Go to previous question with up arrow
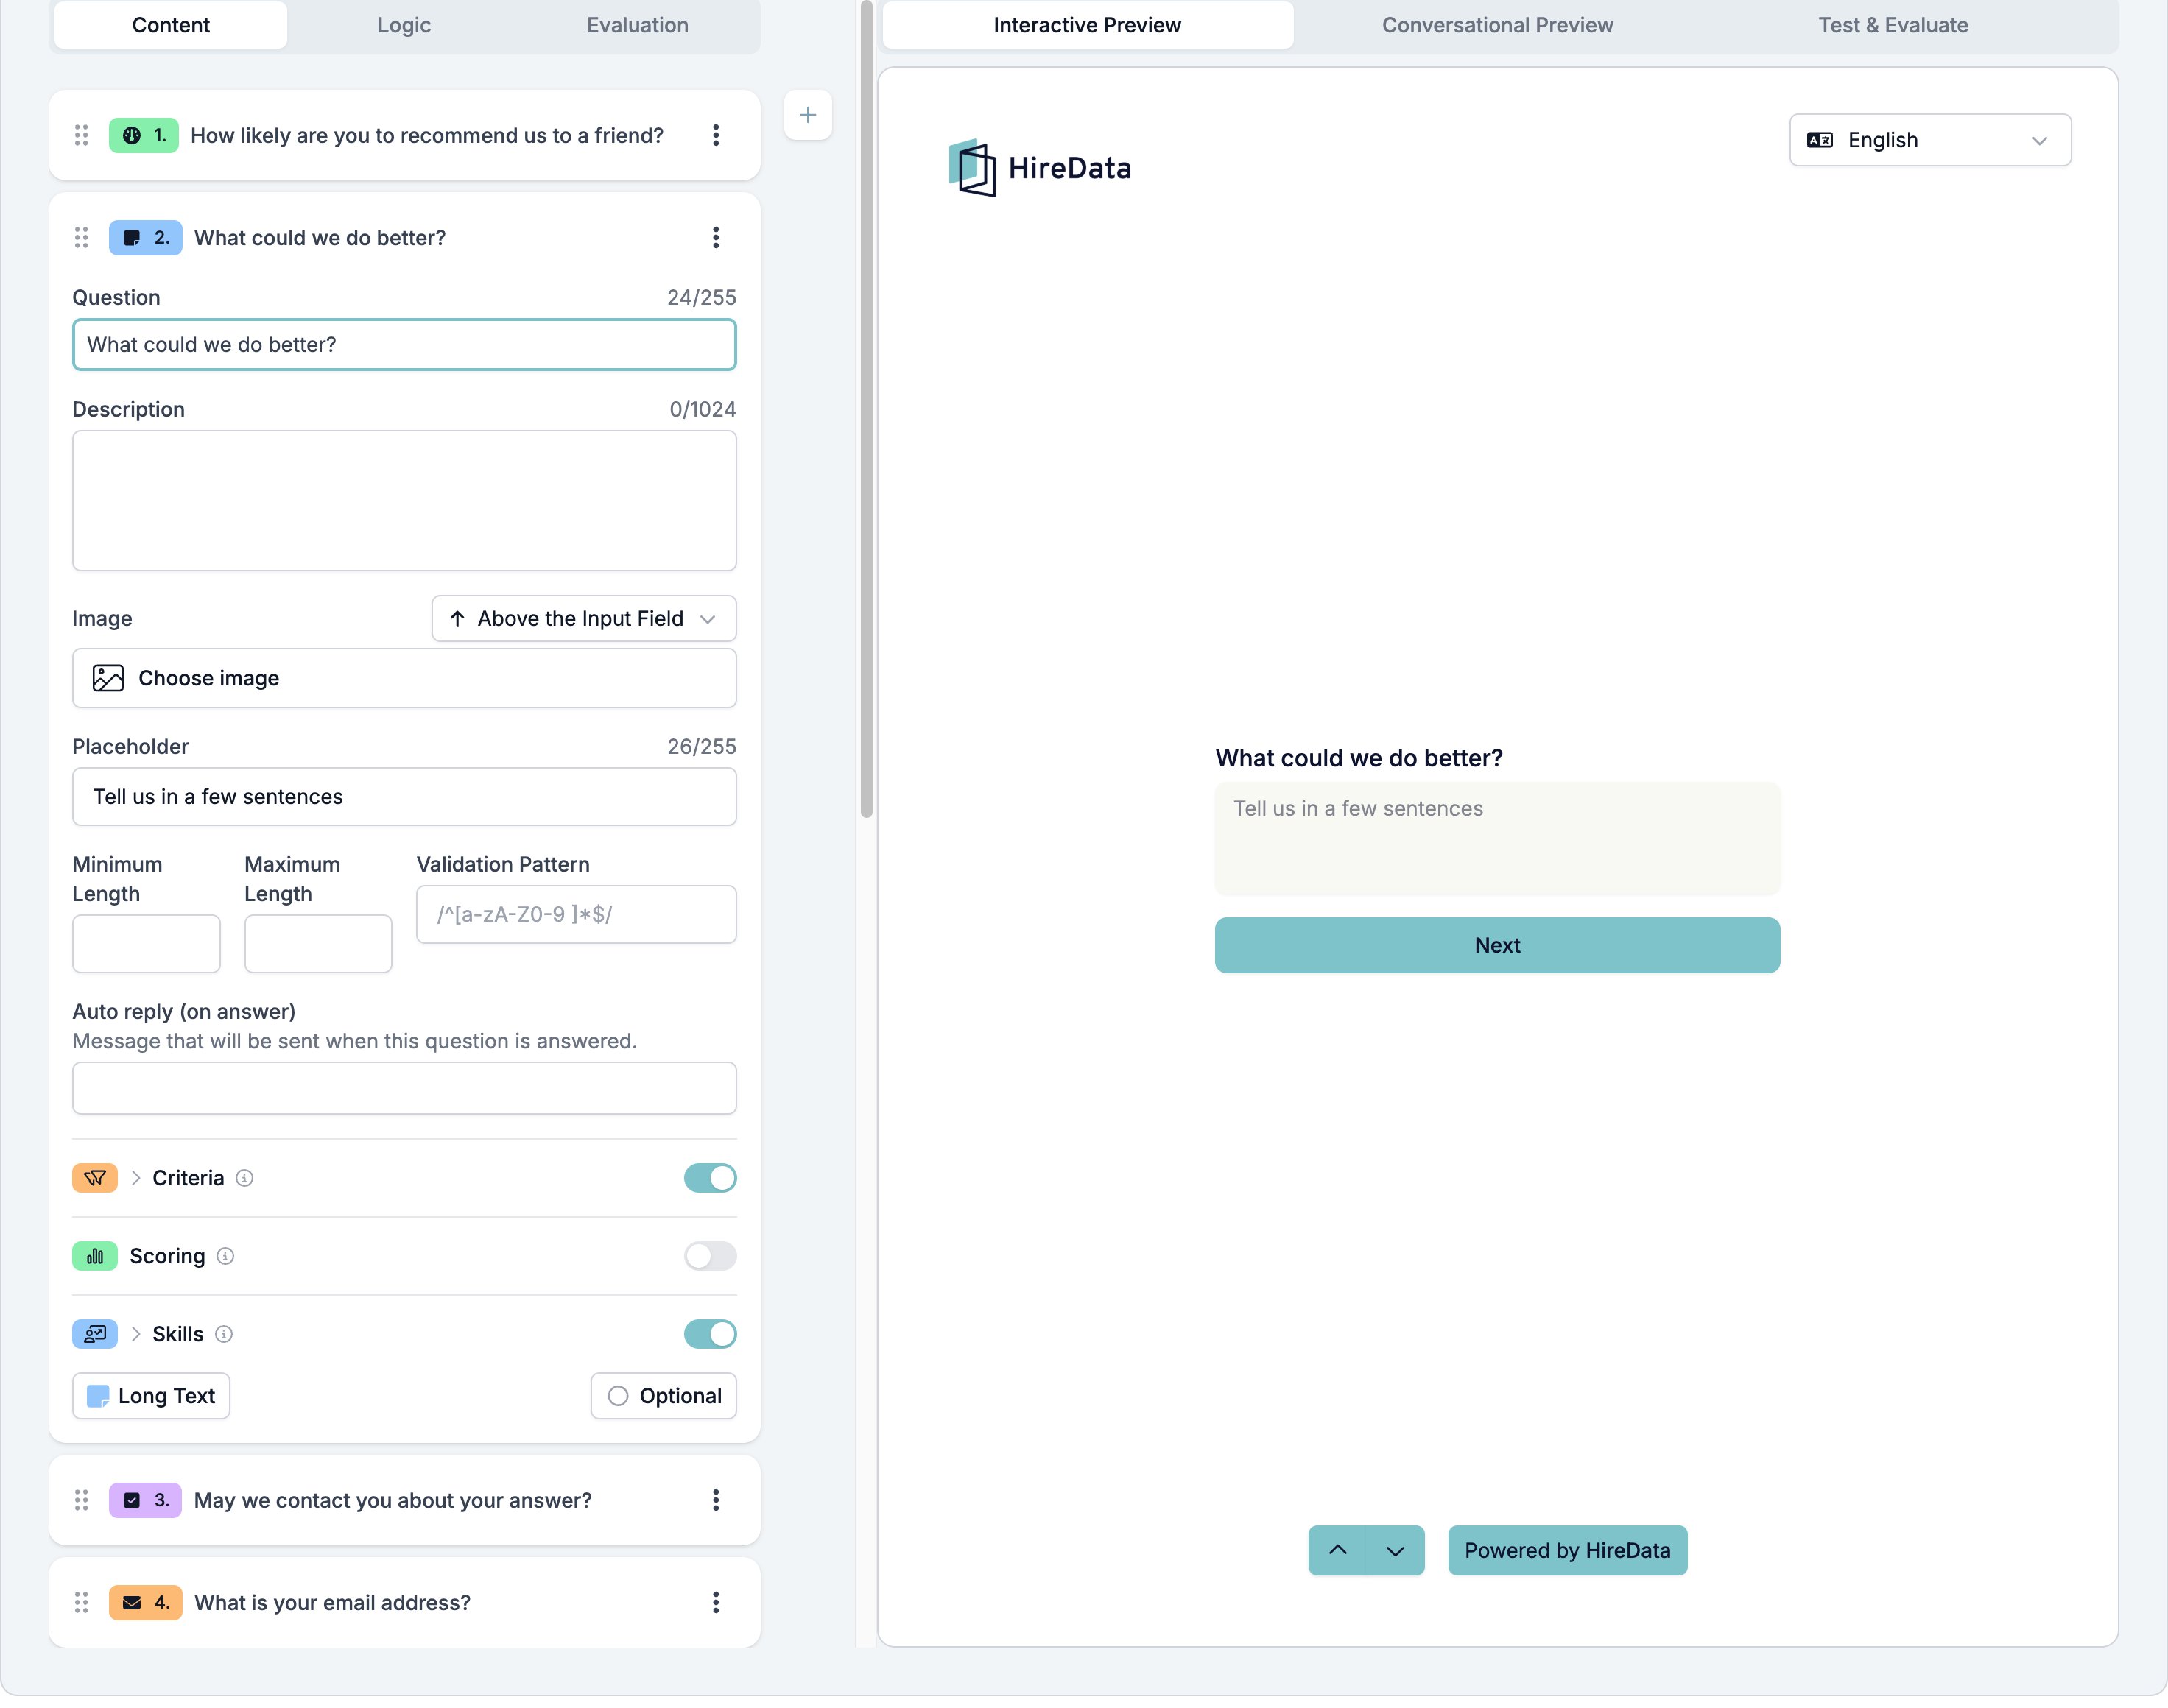Image resolution: width=2168 pixels, height=1708 pixels. pyautogui.click(x=1337, y=1551)
